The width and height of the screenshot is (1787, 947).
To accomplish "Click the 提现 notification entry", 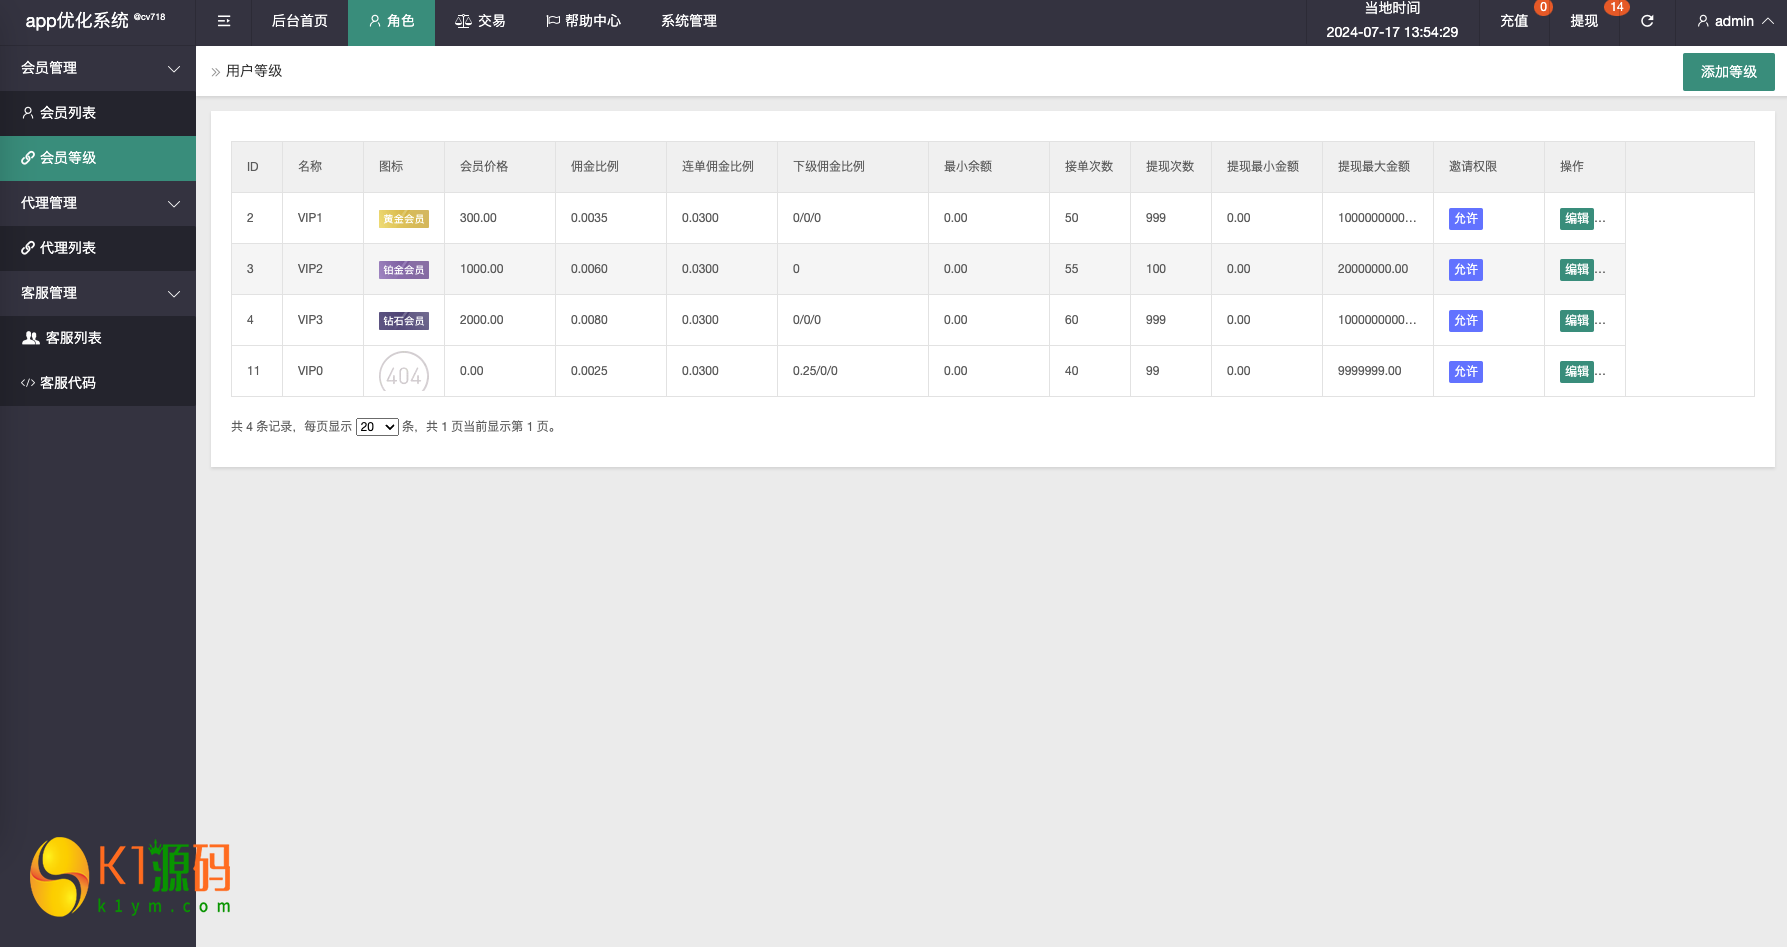I will pos(1584,22).
